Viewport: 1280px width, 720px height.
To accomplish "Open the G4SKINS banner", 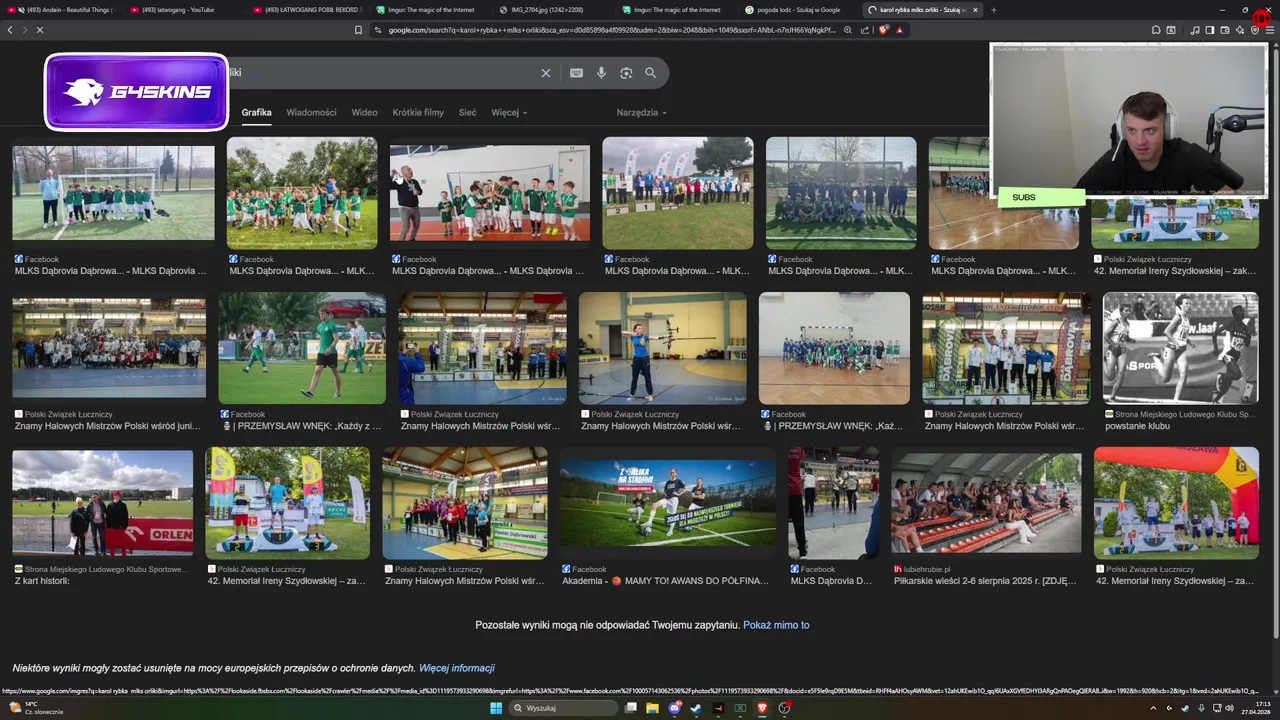I will coord(136,92).
